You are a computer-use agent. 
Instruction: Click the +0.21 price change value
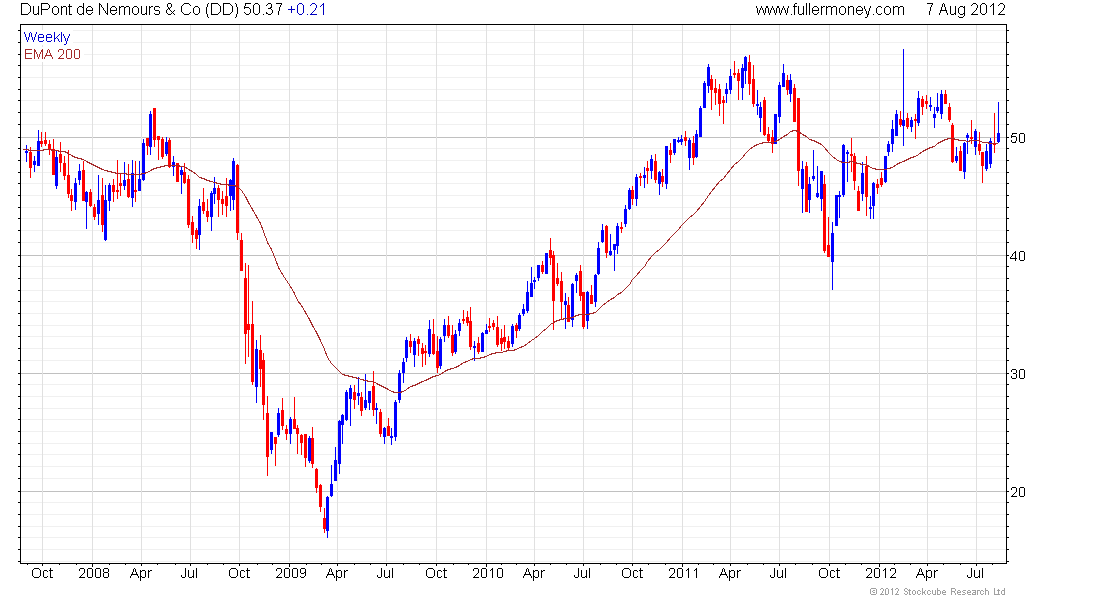tap(307, 10)
